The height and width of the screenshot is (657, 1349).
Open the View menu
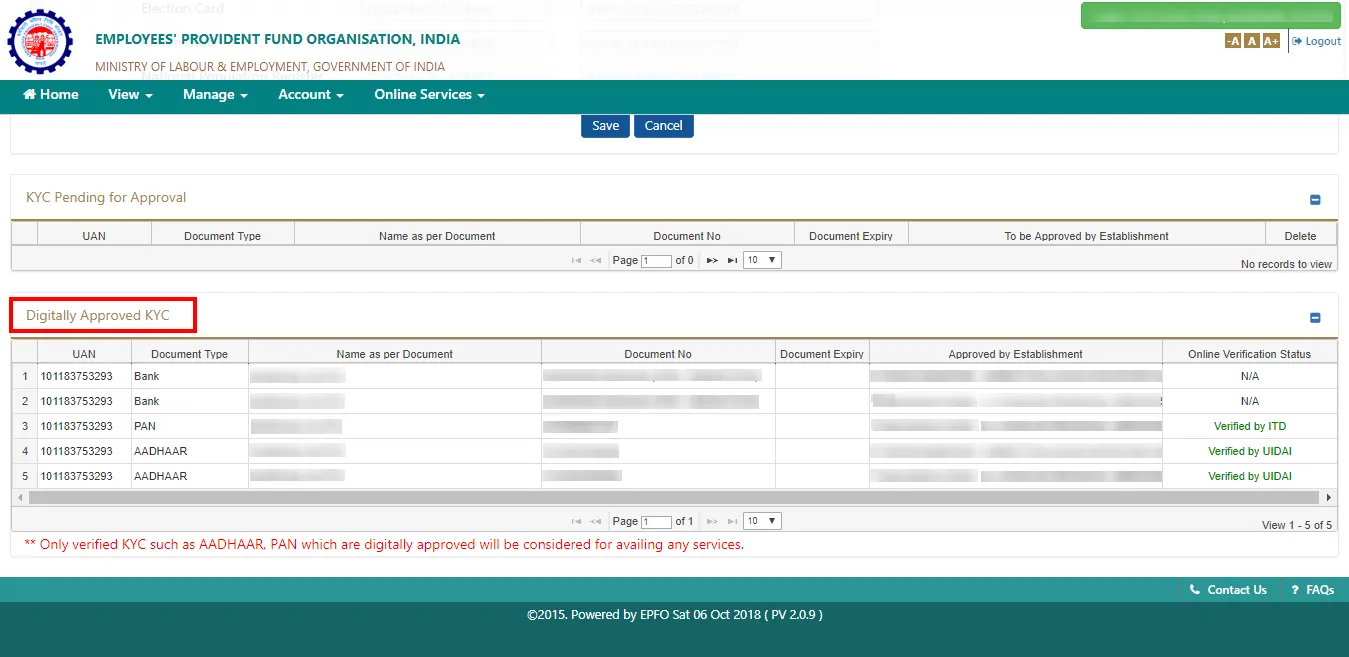click(x=130, y=94)
